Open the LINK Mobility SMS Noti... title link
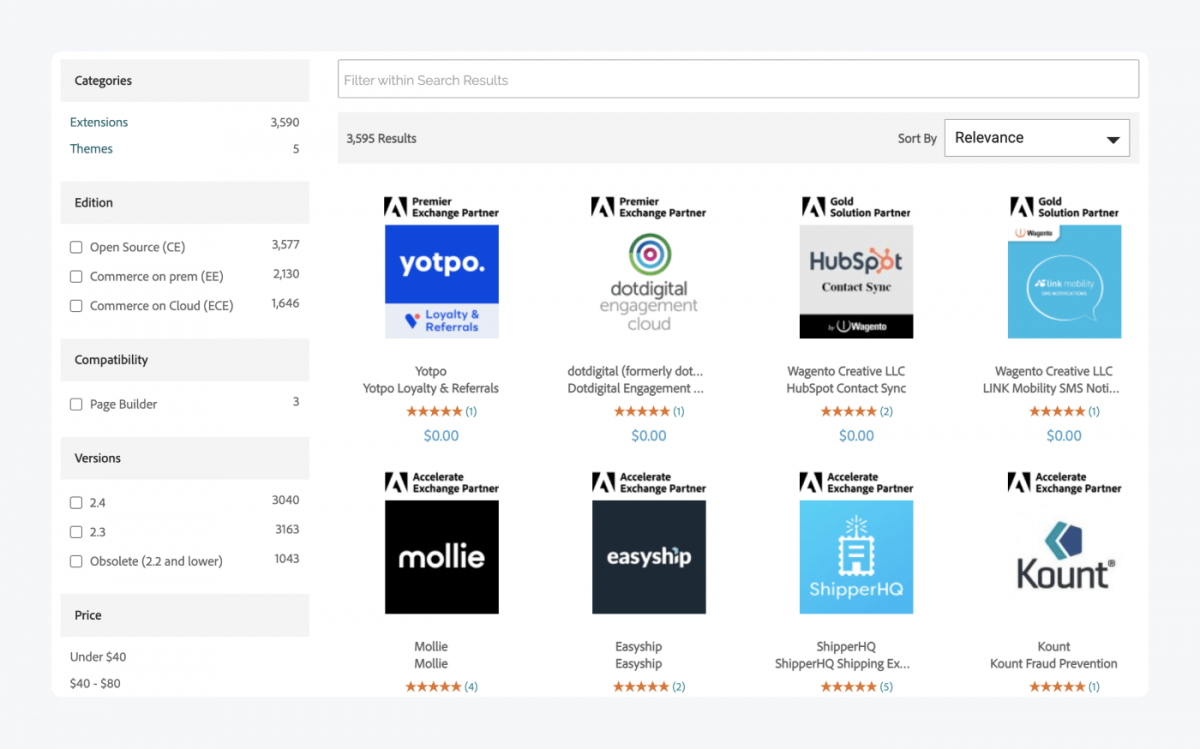Viewport: 1200px width, 749px height. point(1051,388)
